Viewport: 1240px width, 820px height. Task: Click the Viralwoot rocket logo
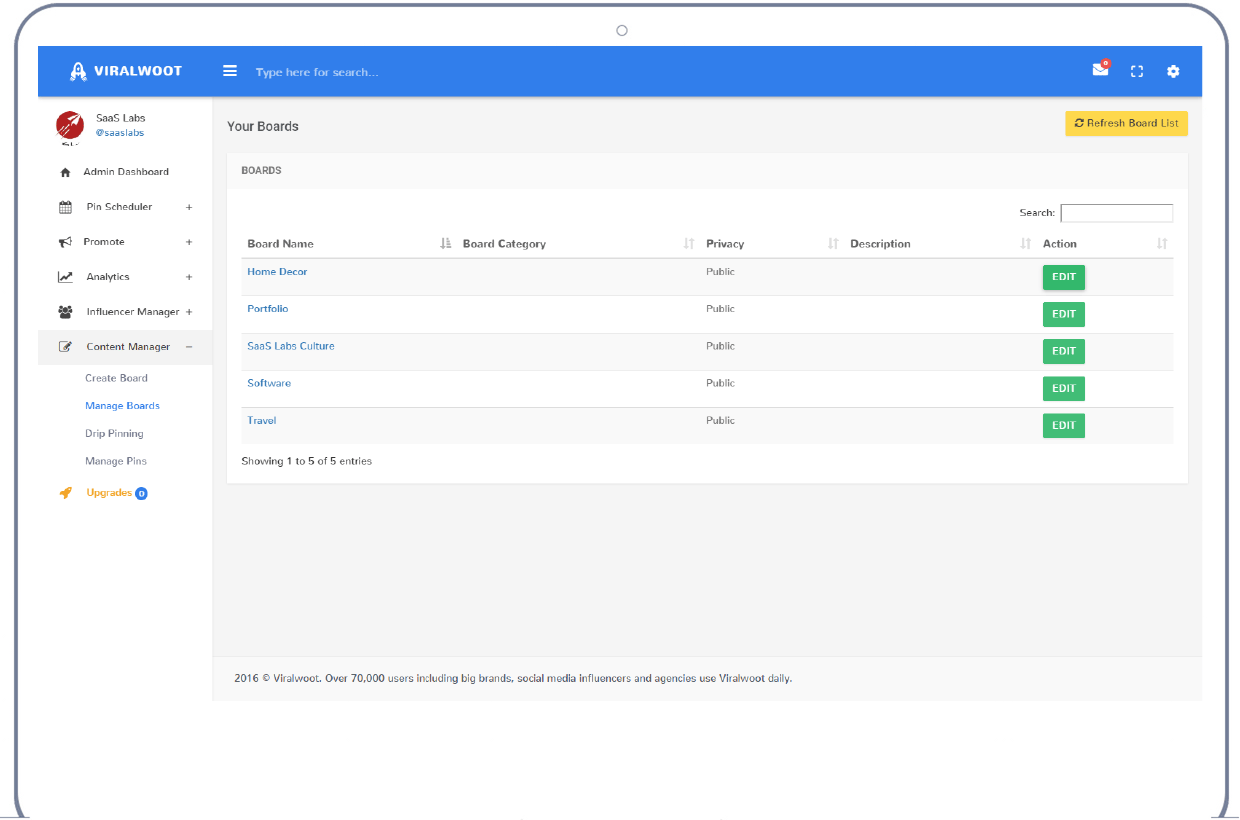[x=79, y=71]
